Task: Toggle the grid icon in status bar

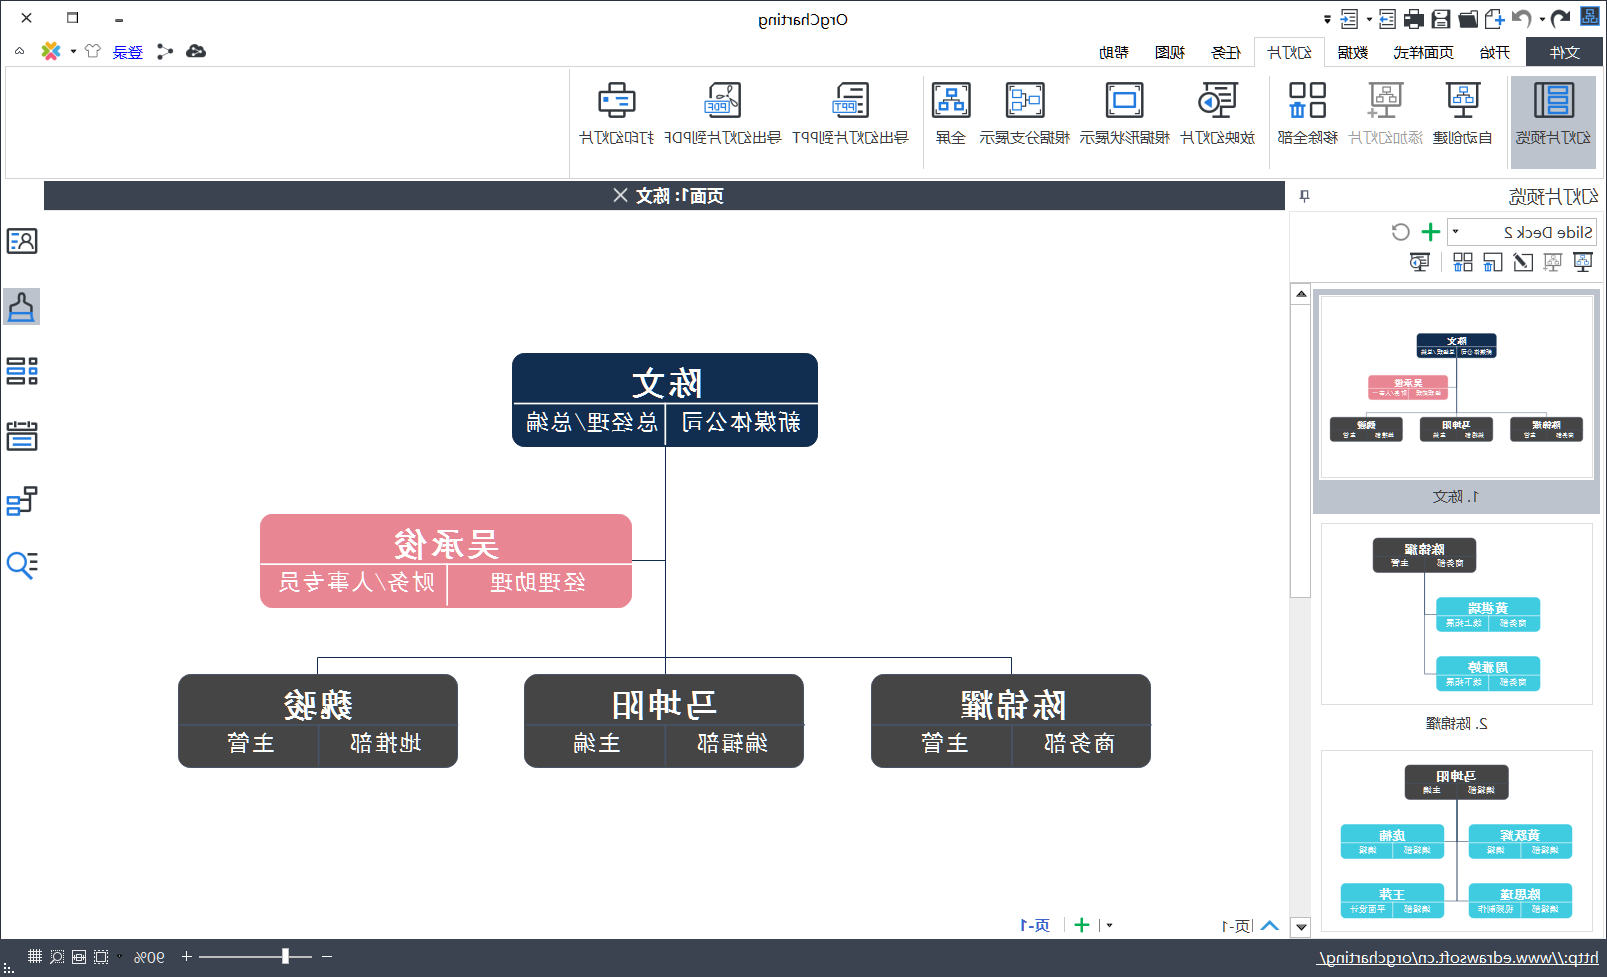Action: pyautogui.click(x=35, y=956)
